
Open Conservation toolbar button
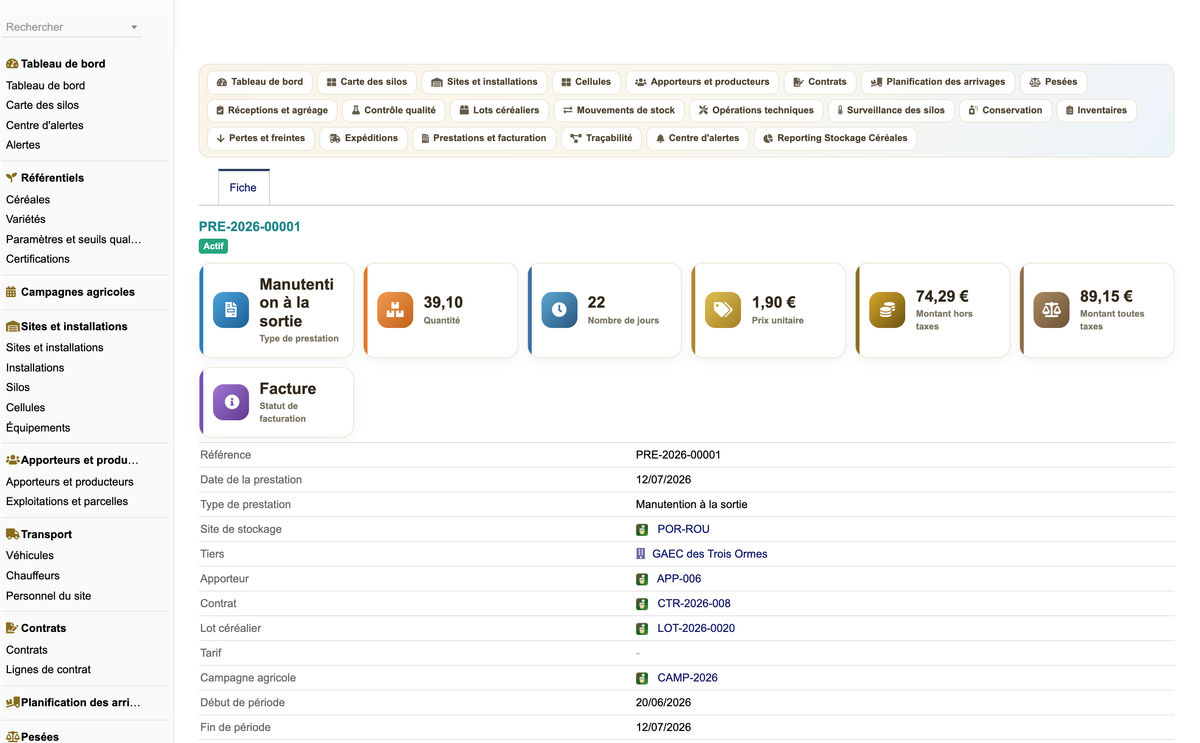point(1005,110)
